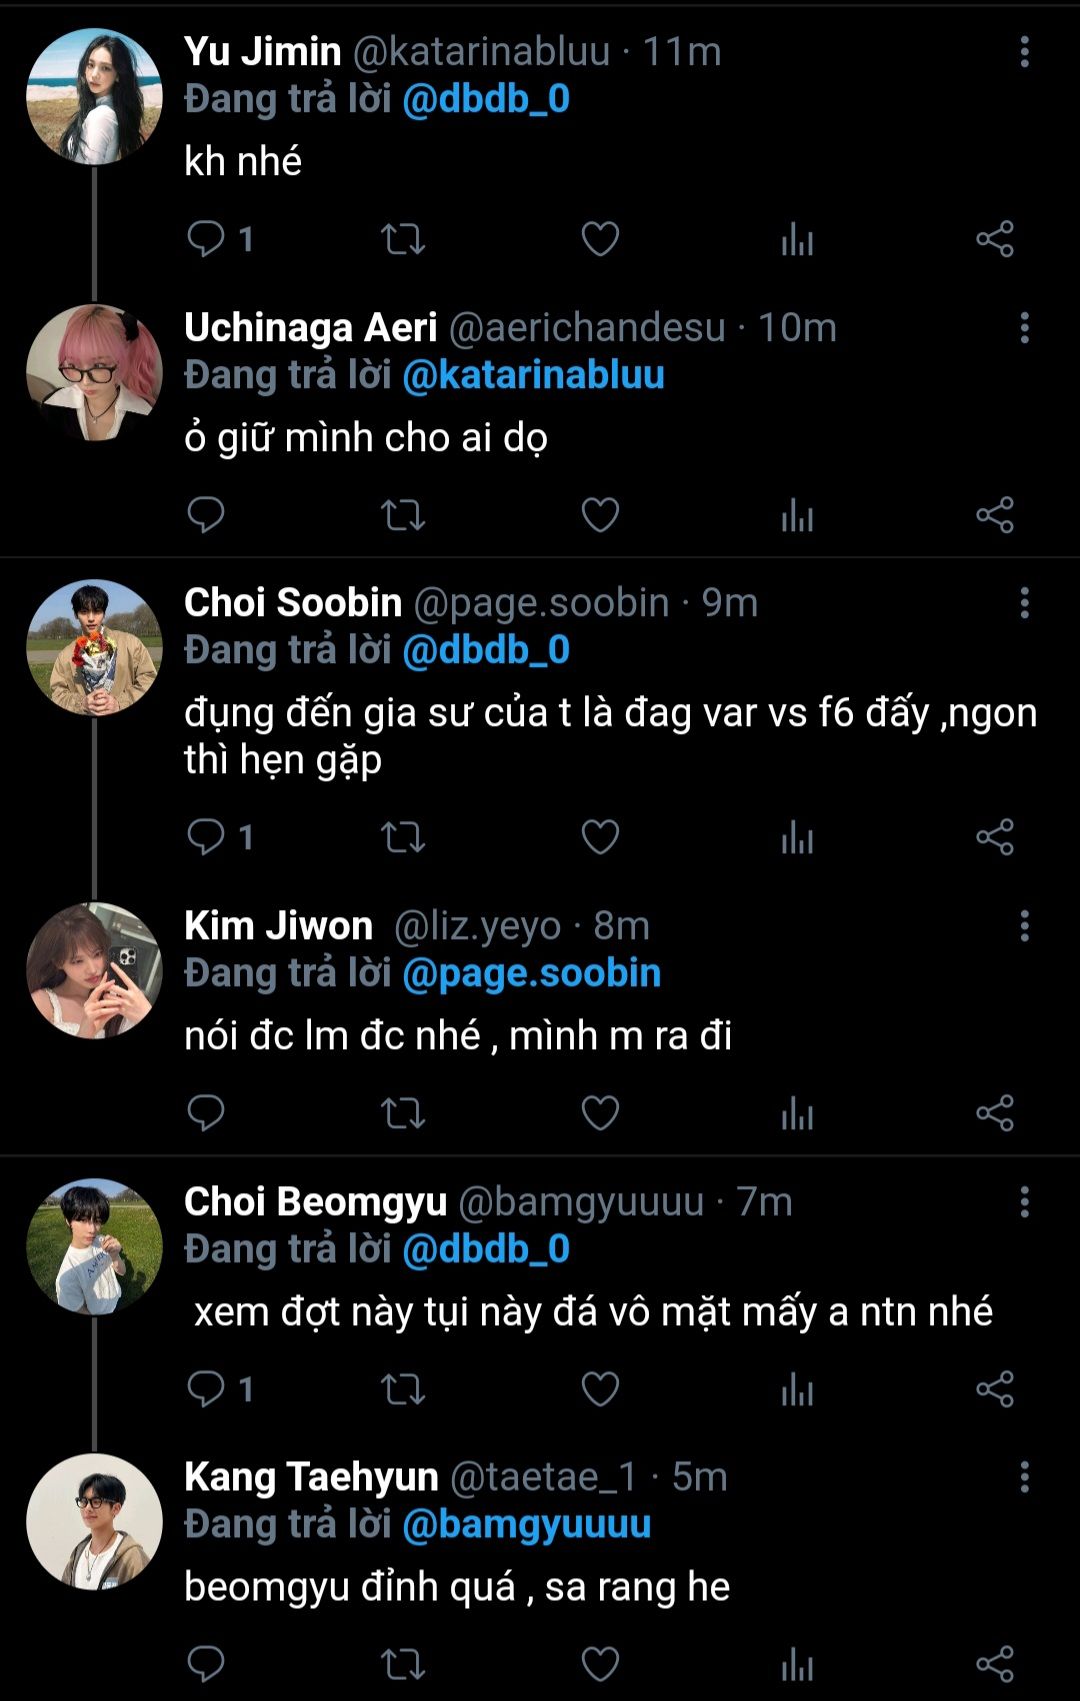Share Choi Soobin's tweet
This screenshot has width=1080, height=1701.
click(x=995, y=837)
